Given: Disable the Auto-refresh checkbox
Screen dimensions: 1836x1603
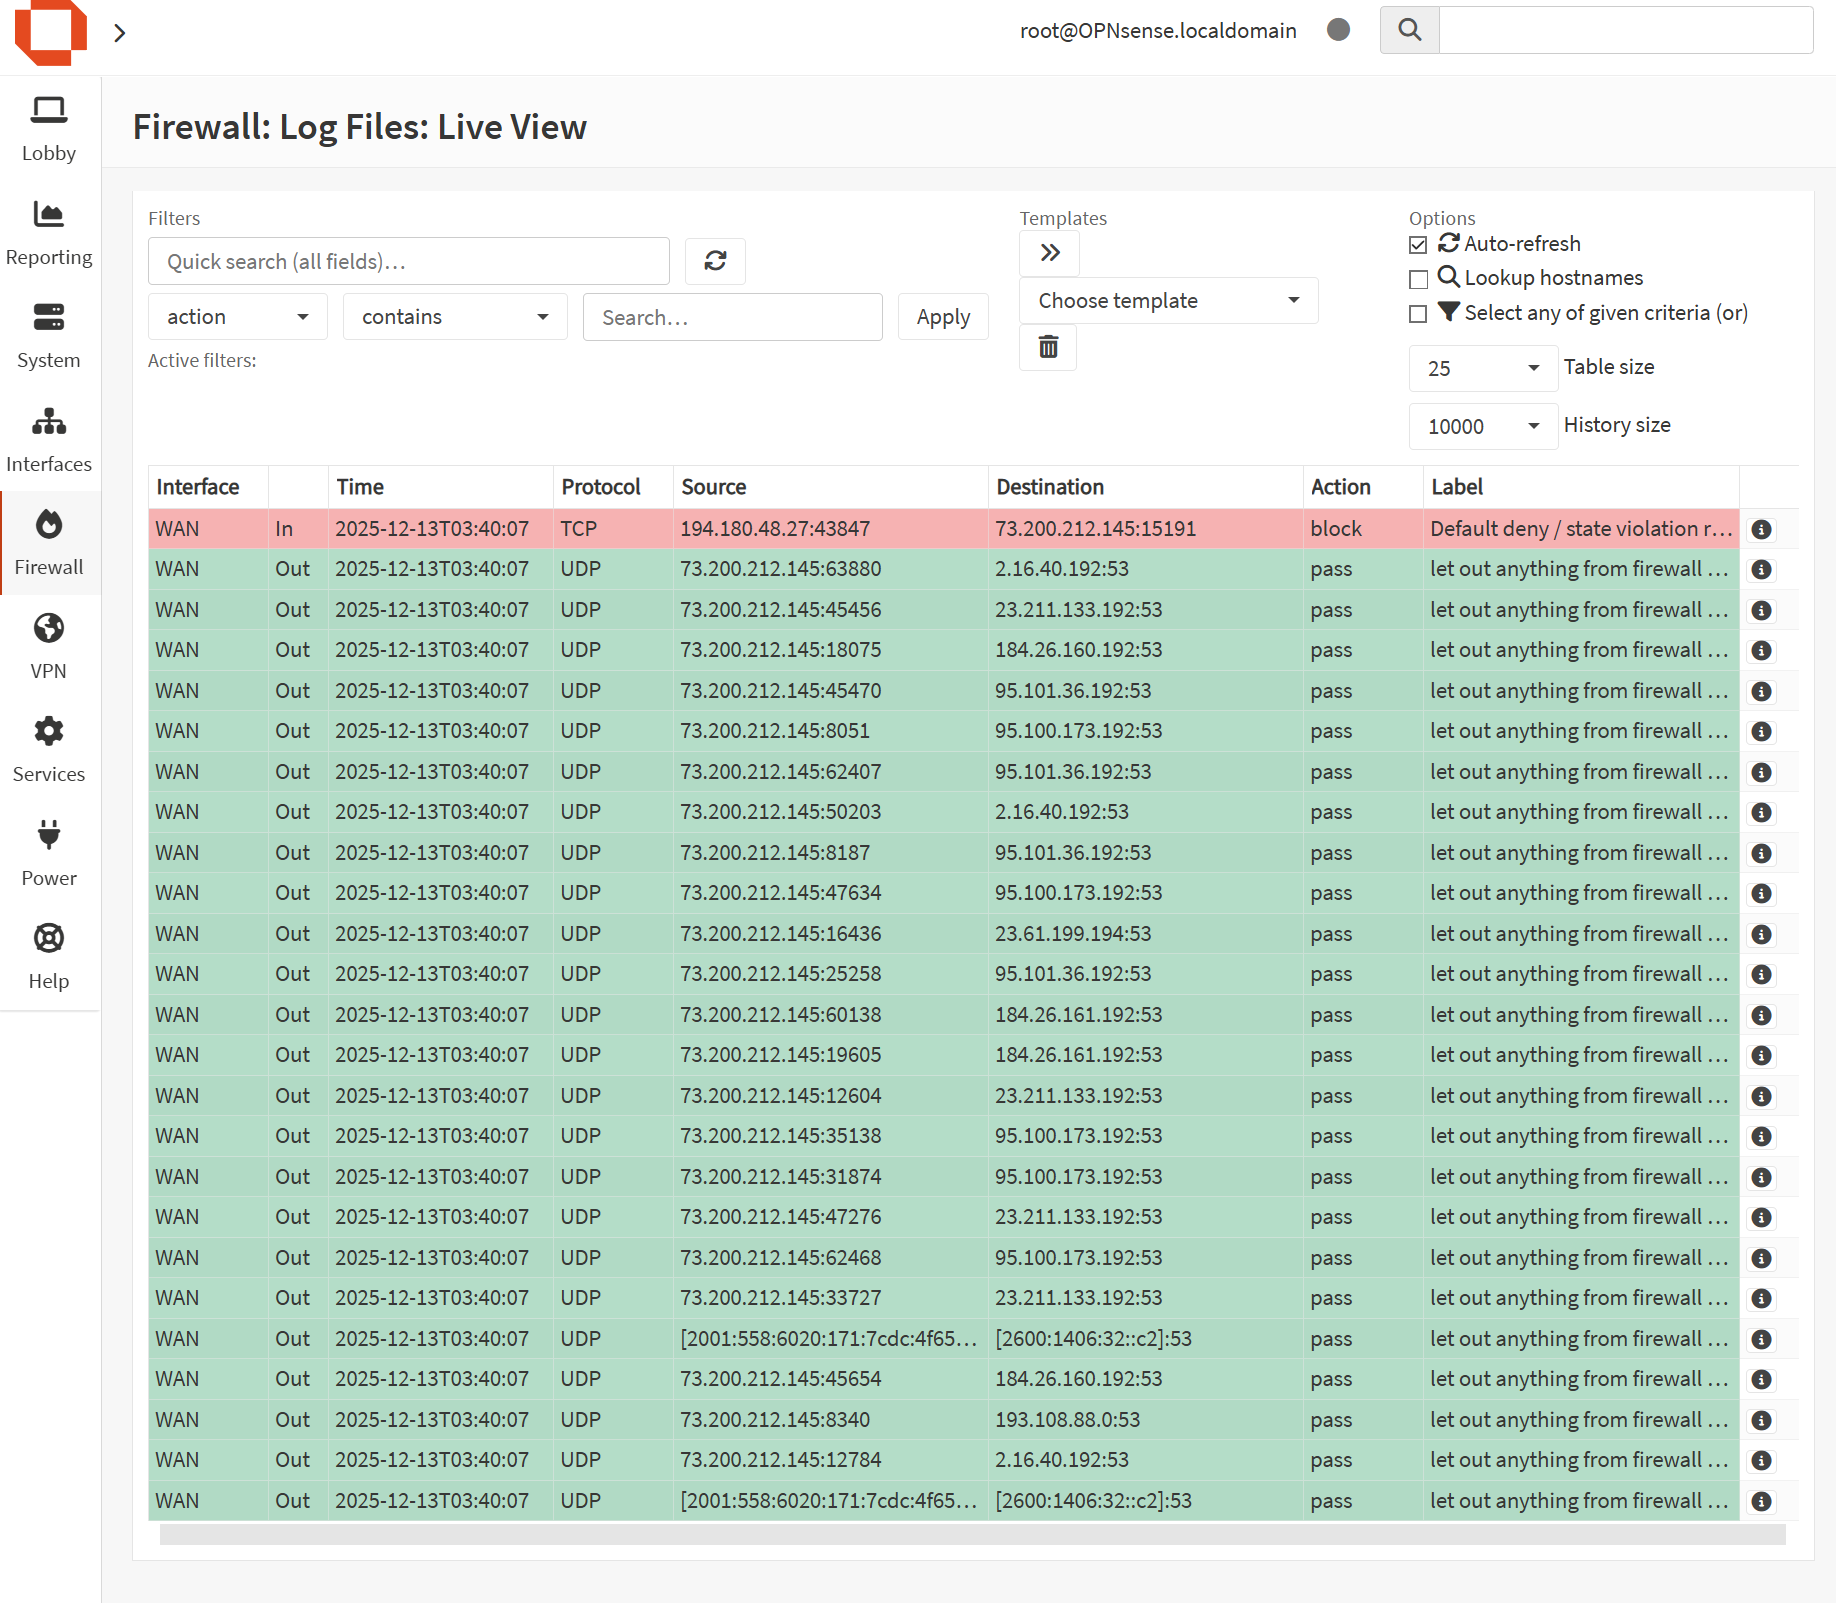Looking at the screenshot, I should click(1418, 244).
